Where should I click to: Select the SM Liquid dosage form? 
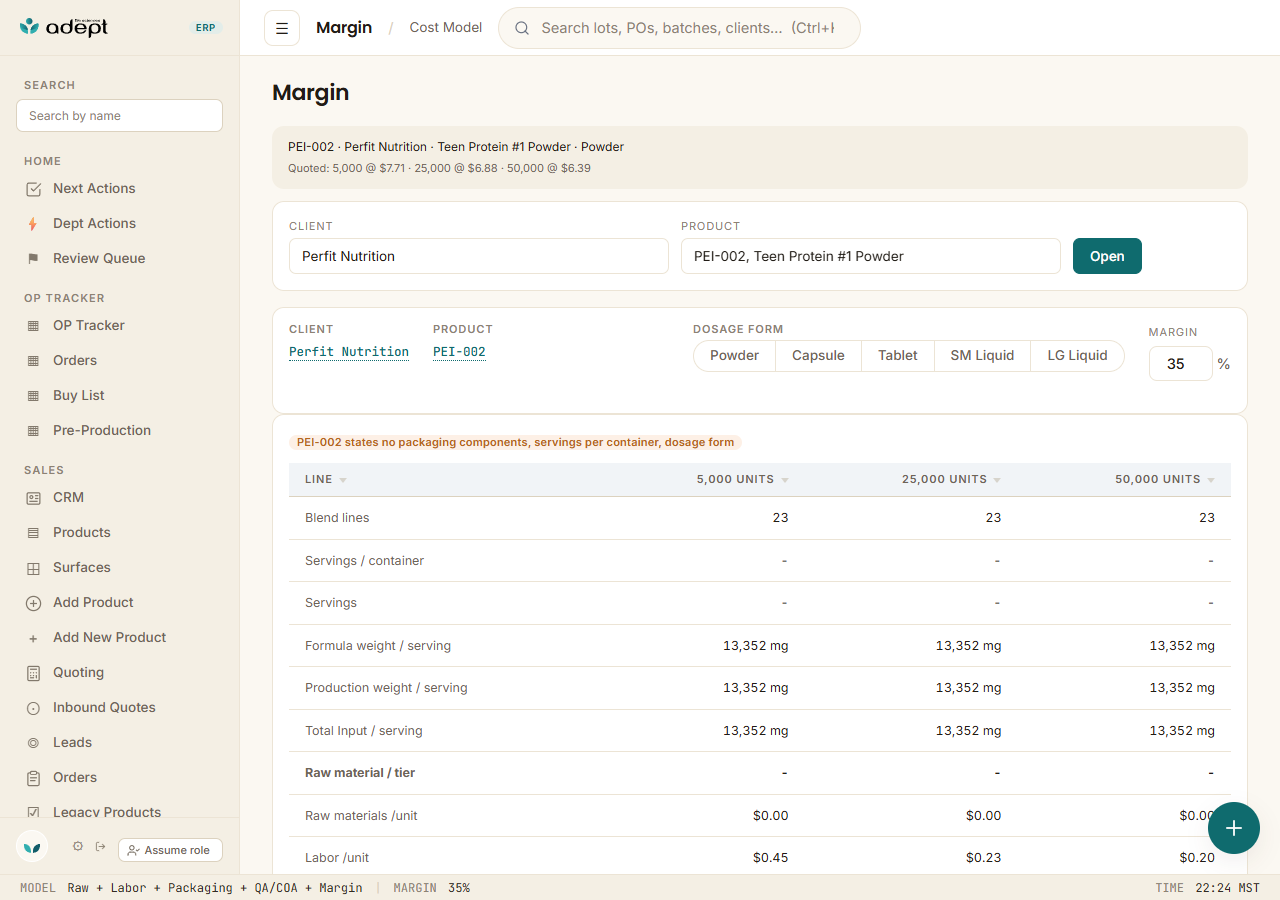point(982,356)
